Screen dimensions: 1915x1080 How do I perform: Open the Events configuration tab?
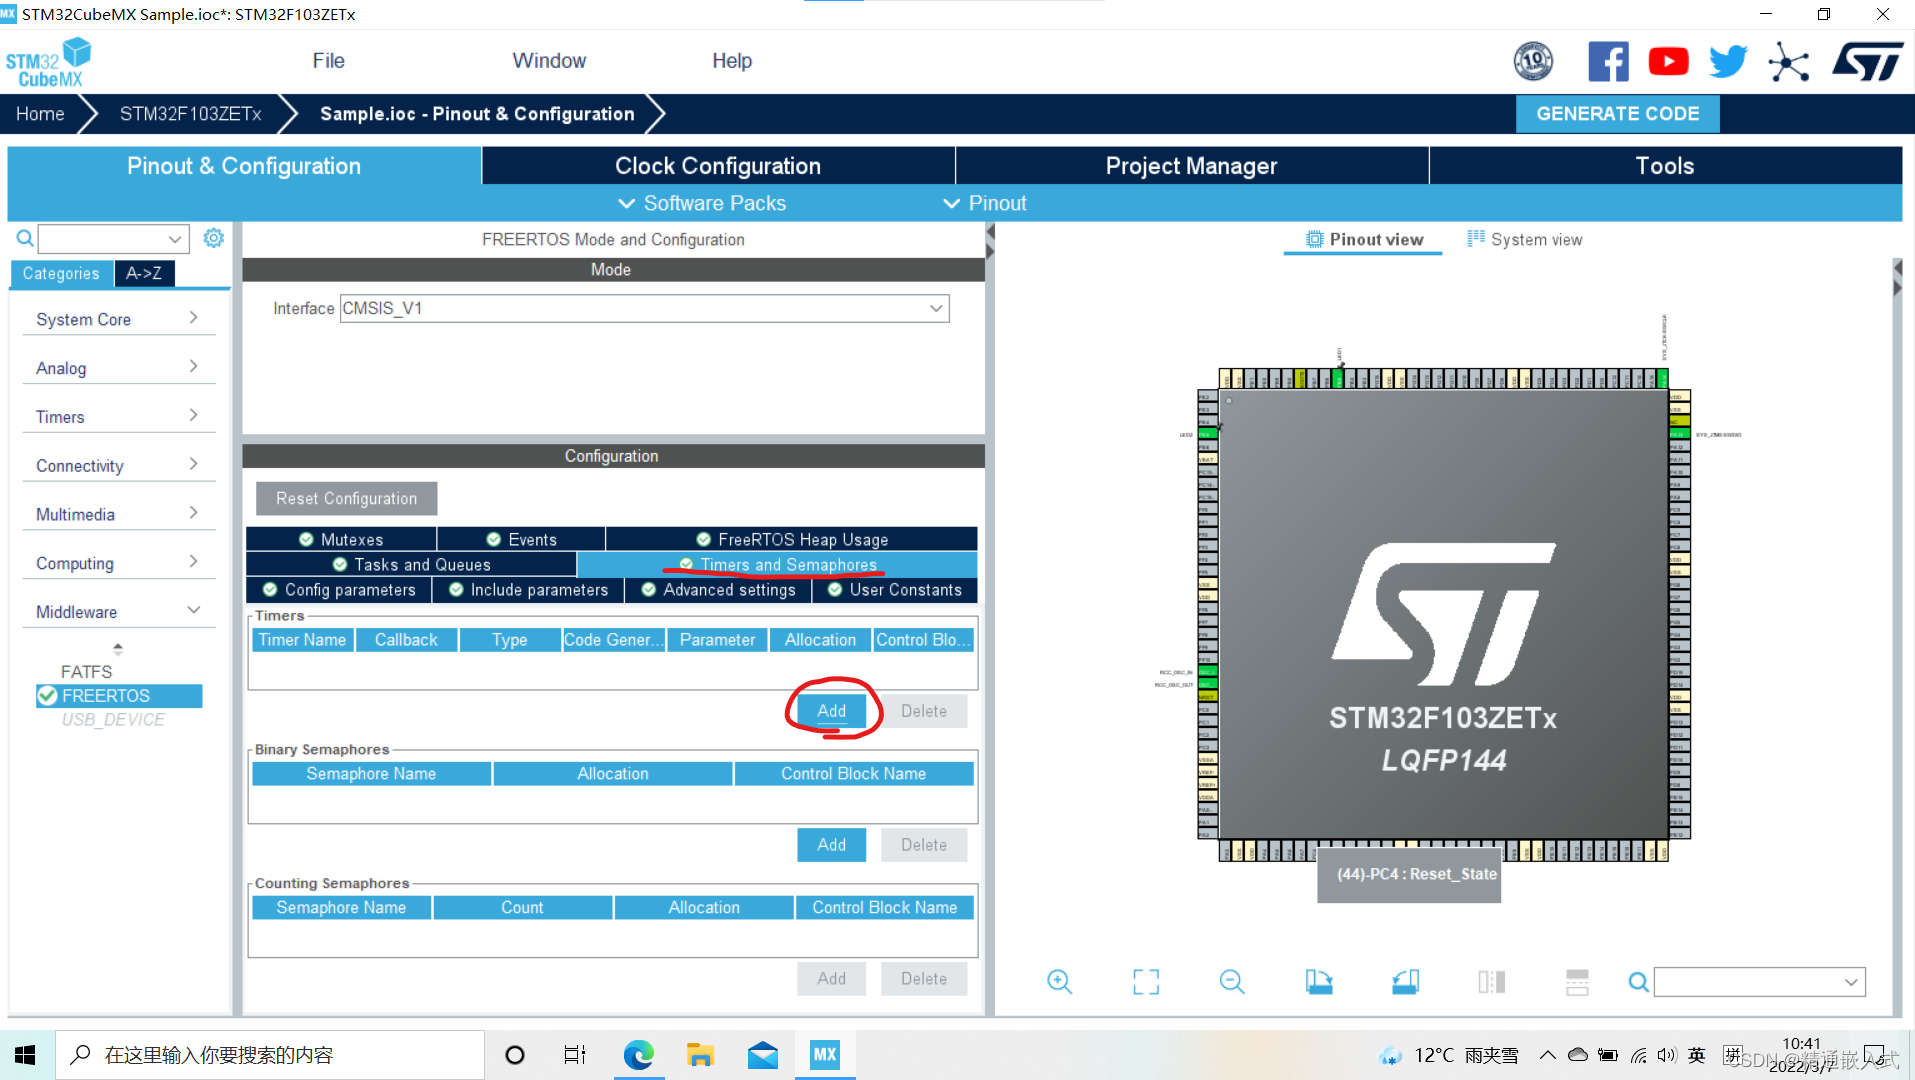click(x=521, y=539)
